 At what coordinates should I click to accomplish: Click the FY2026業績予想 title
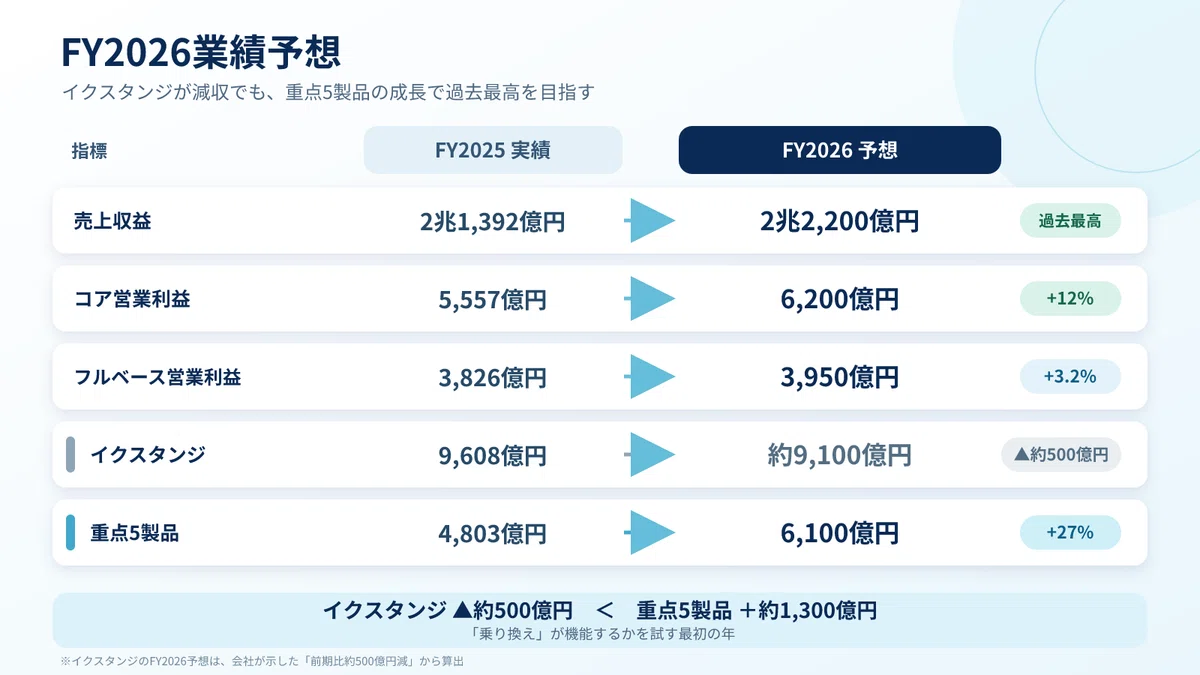click(x=200, y=51)
